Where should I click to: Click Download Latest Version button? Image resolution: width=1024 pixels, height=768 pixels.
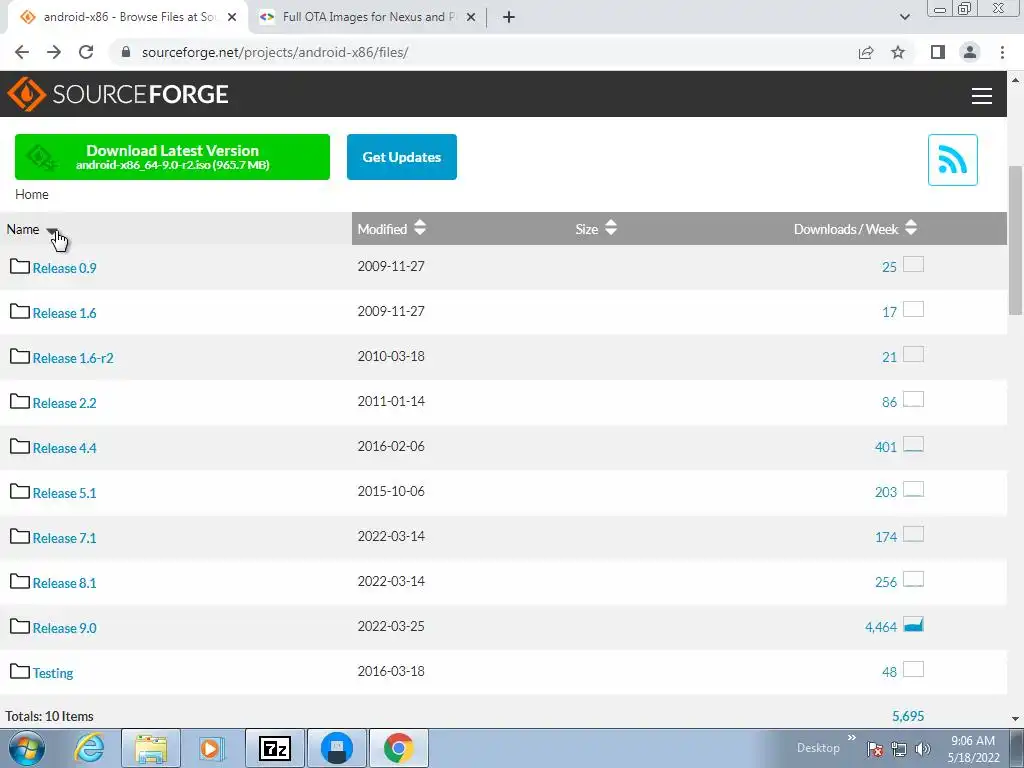pyautogui.click(x=172, y=157)
